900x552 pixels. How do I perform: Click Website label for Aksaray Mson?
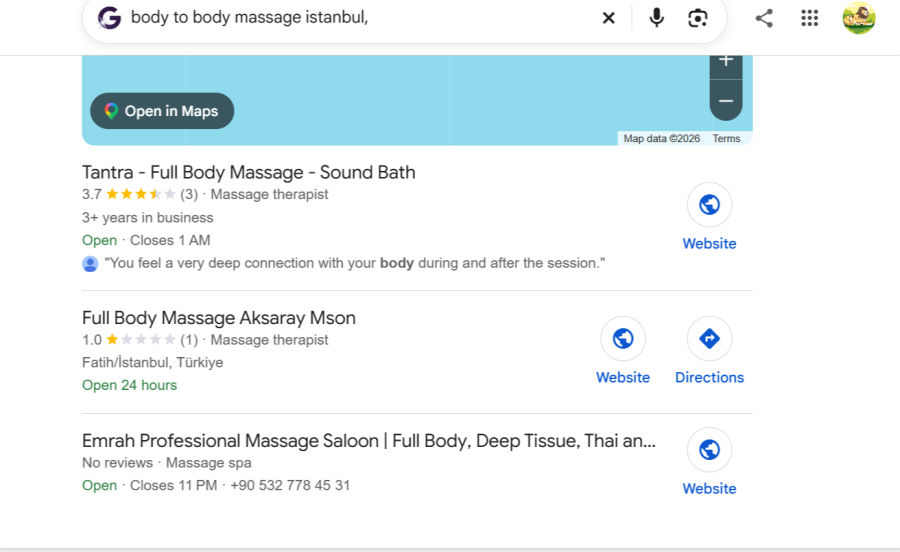coord(623,378)
